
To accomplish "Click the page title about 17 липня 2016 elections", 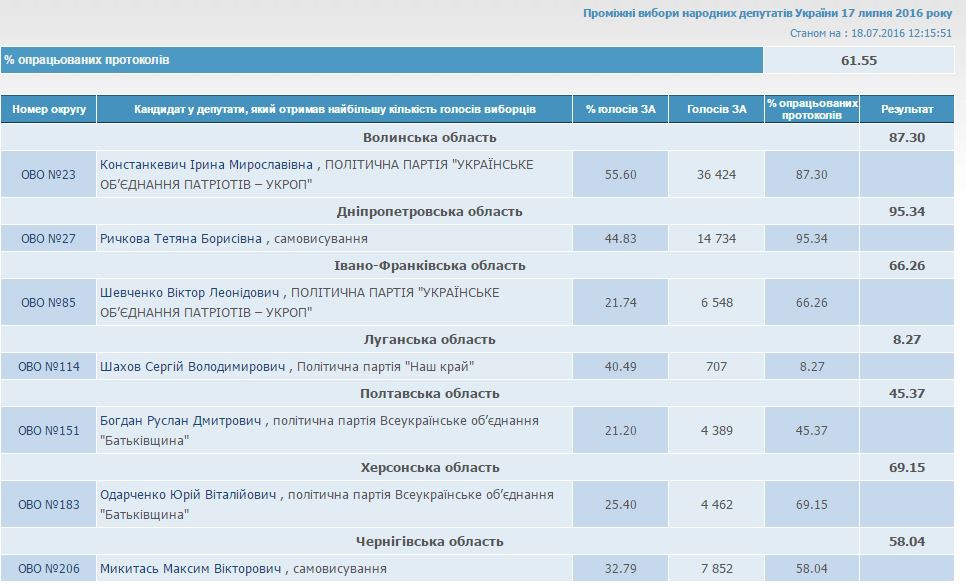I will [x=767, y=14].
